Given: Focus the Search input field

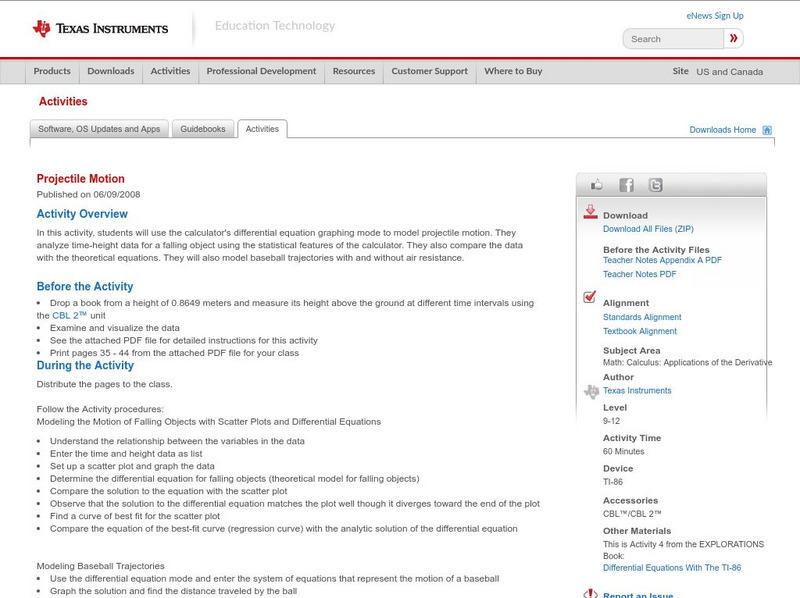Looking at the screenshot, I should click(673, 39).
